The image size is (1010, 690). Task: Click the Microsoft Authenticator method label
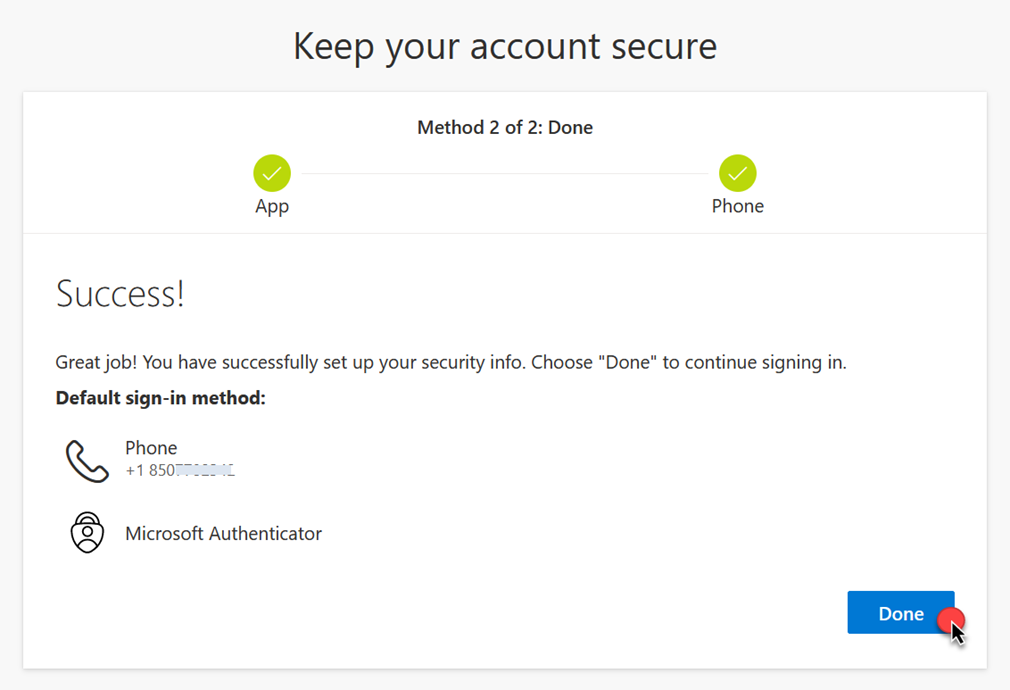(x=223, y=534)
